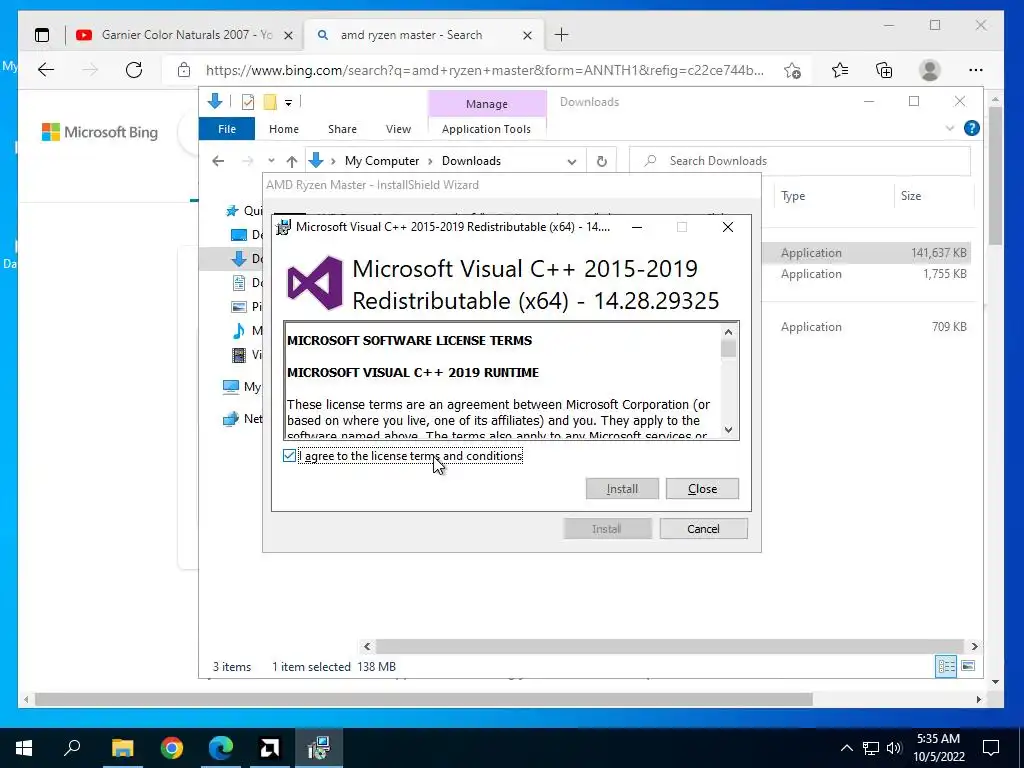The image size is (1024, 768).
Task: Switch to the Garnier Color Naturals tab
Action: [186, 35]
